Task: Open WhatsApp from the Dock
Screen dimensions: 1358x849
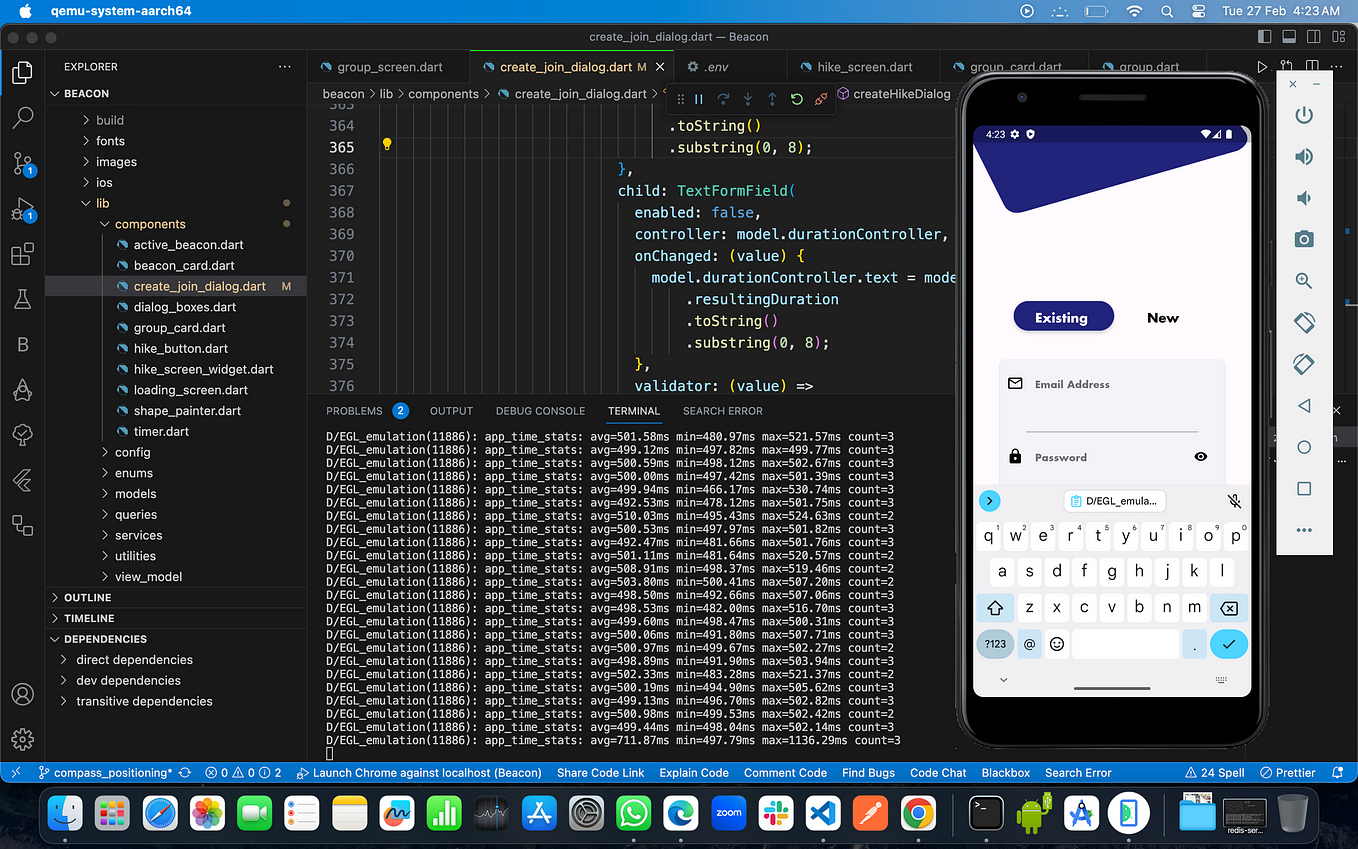Action: pos(634,813)
